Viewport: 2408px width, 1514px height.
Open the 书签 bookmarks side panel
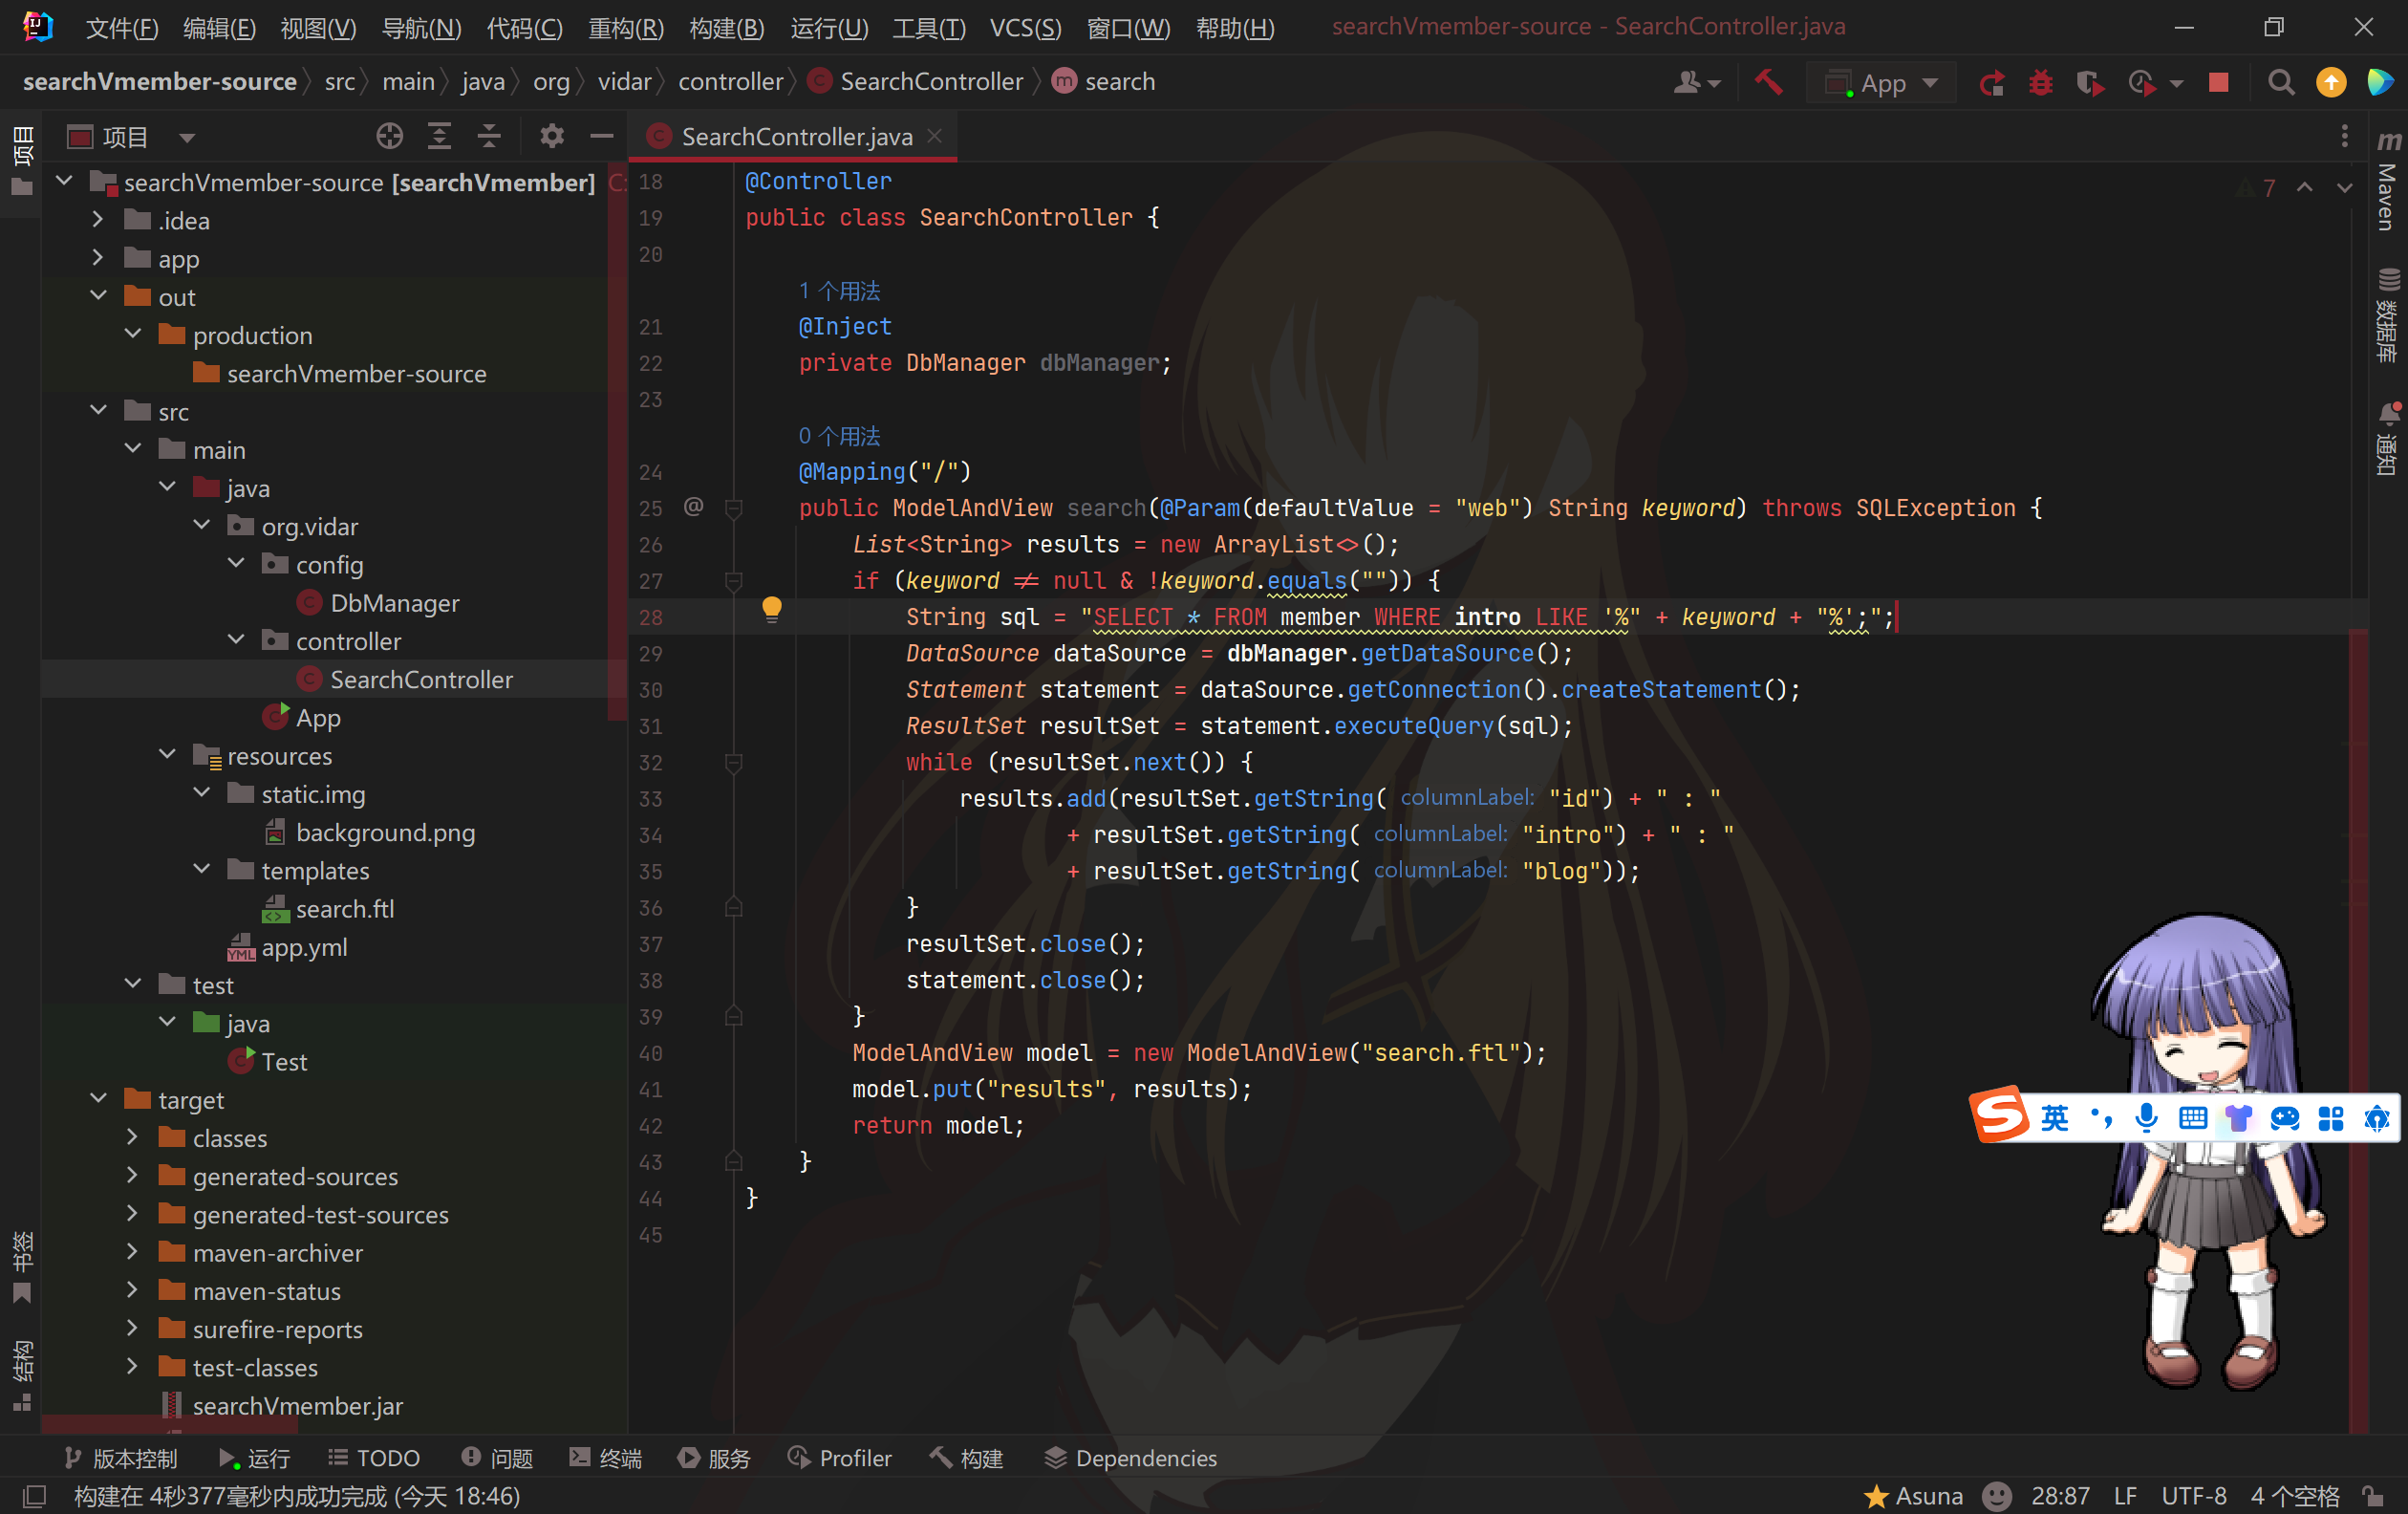(22, 1266)
